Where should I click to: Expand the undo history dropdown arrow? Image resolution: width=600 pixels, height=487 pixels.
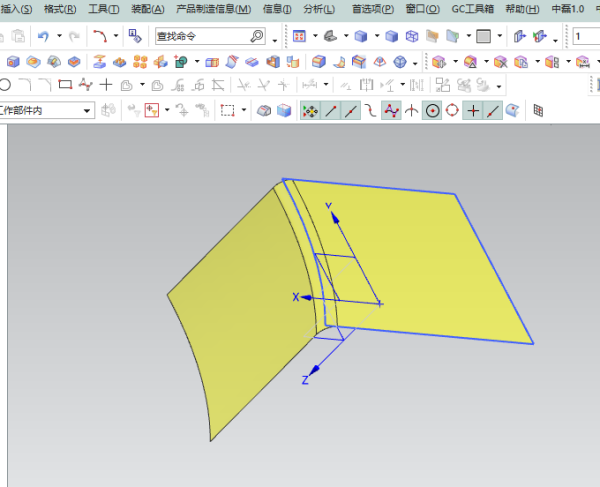(x=59, y=36)
